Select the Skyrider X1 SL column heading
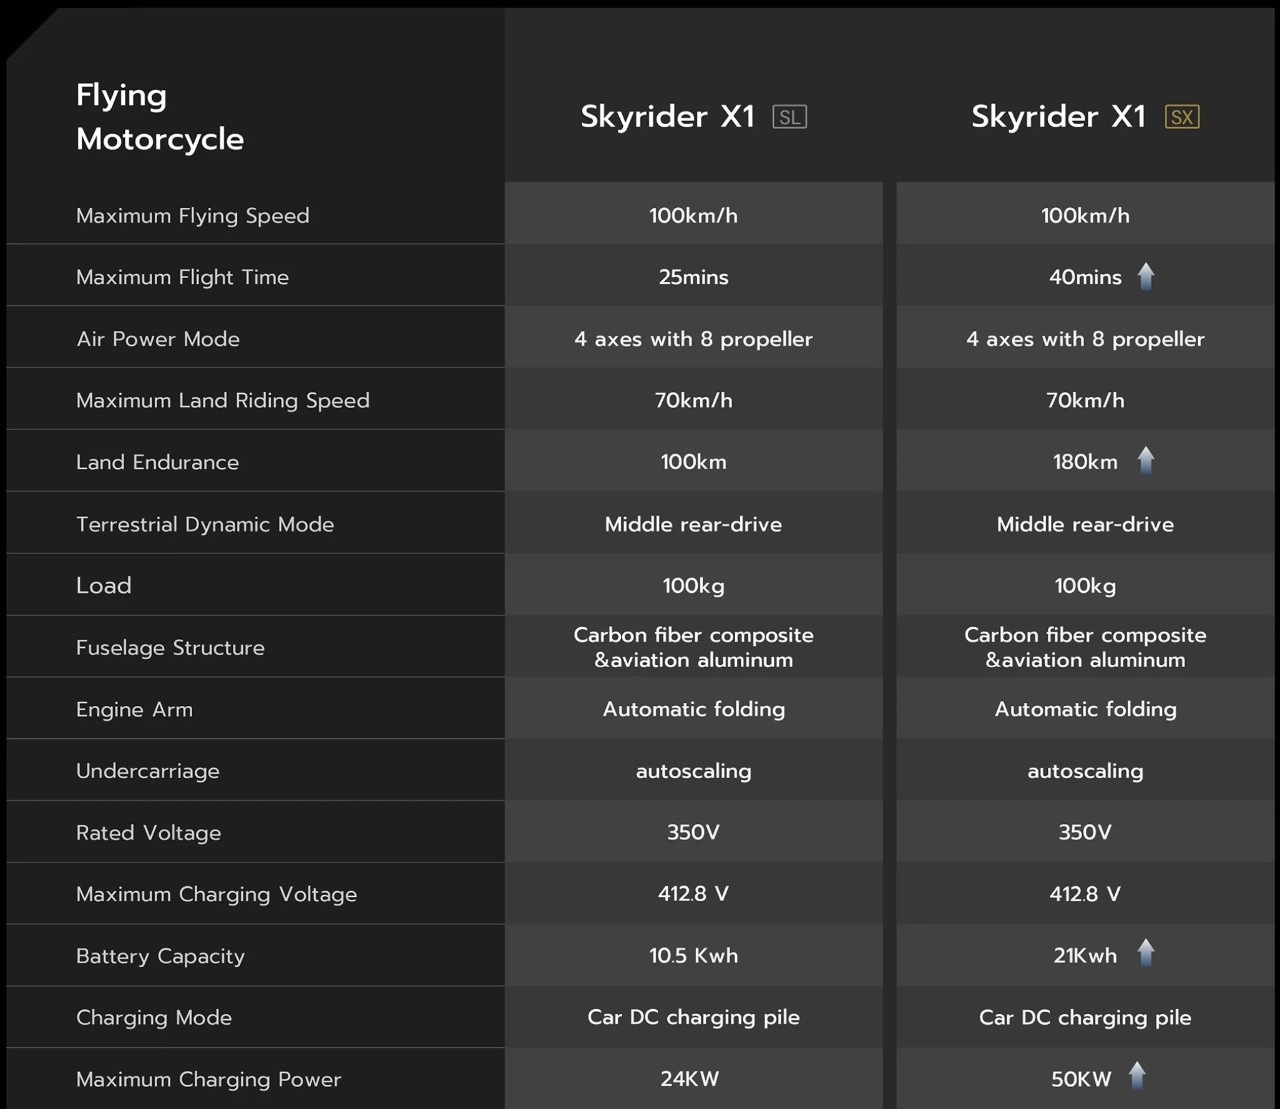This screenshot has height=1109, width=1280. point(668,116)
